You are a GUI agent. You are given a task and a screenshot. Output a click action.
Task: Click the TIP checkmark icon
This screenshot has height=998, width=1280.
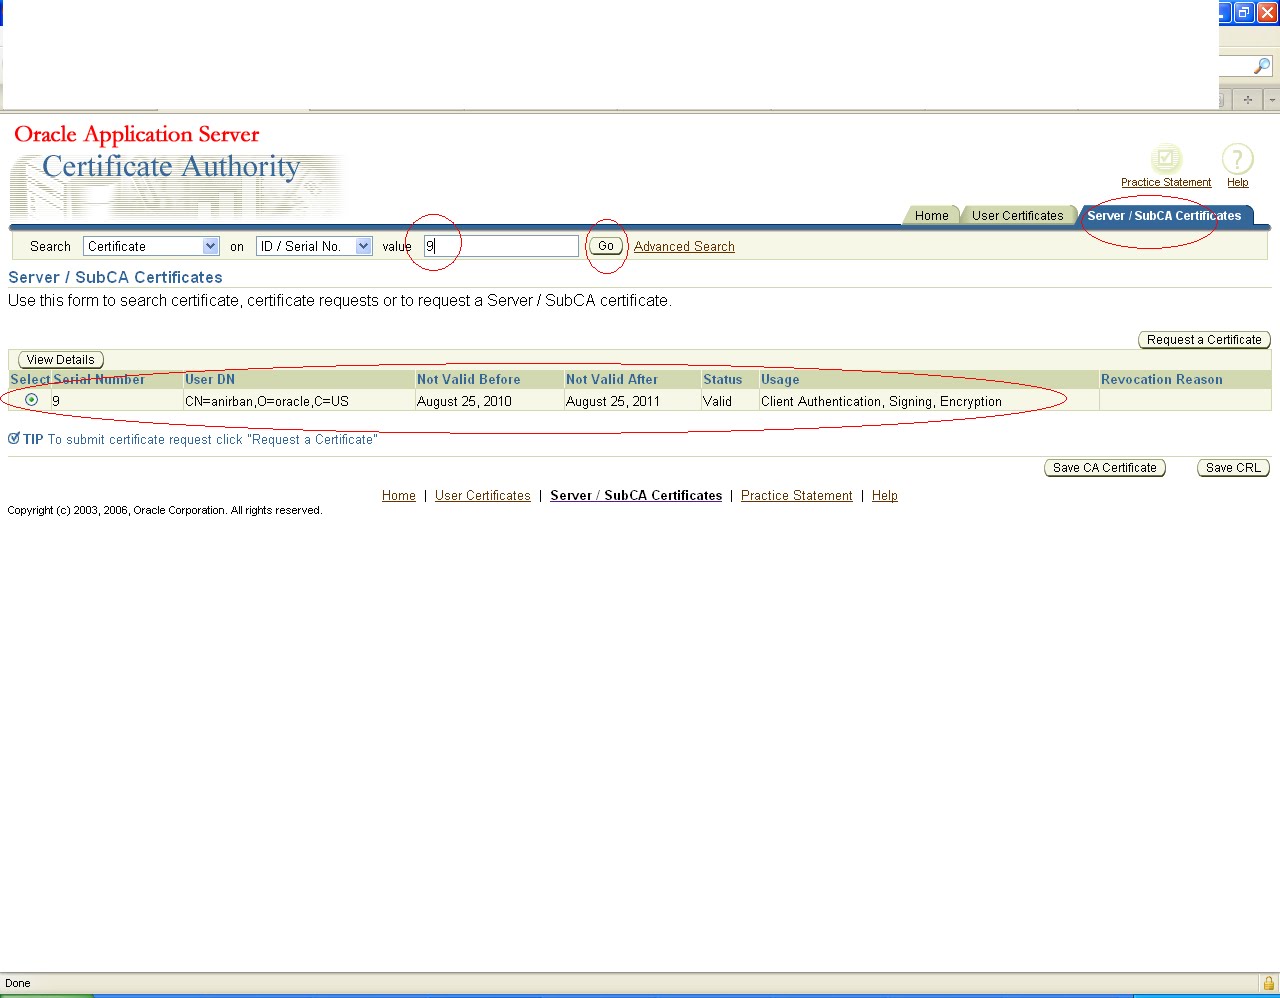[13, 439]
